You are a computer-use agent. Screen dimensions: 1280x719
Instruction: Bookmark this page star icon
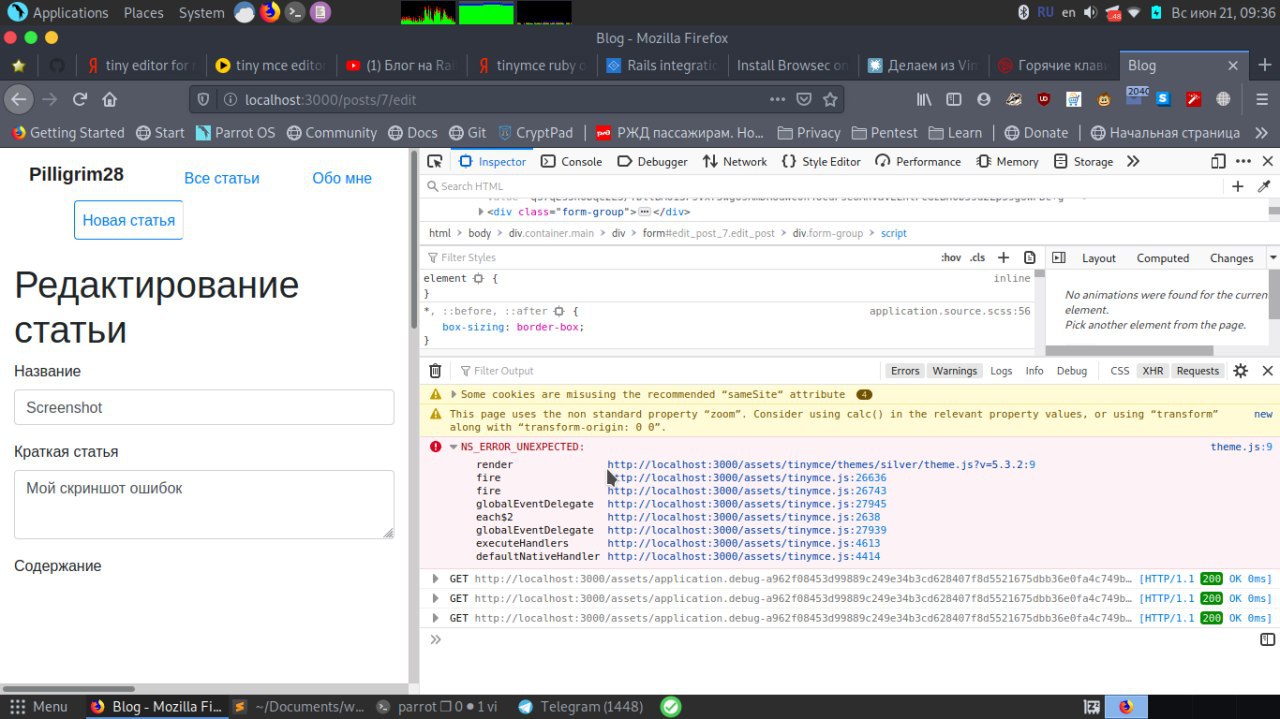[x=830, y=99]
